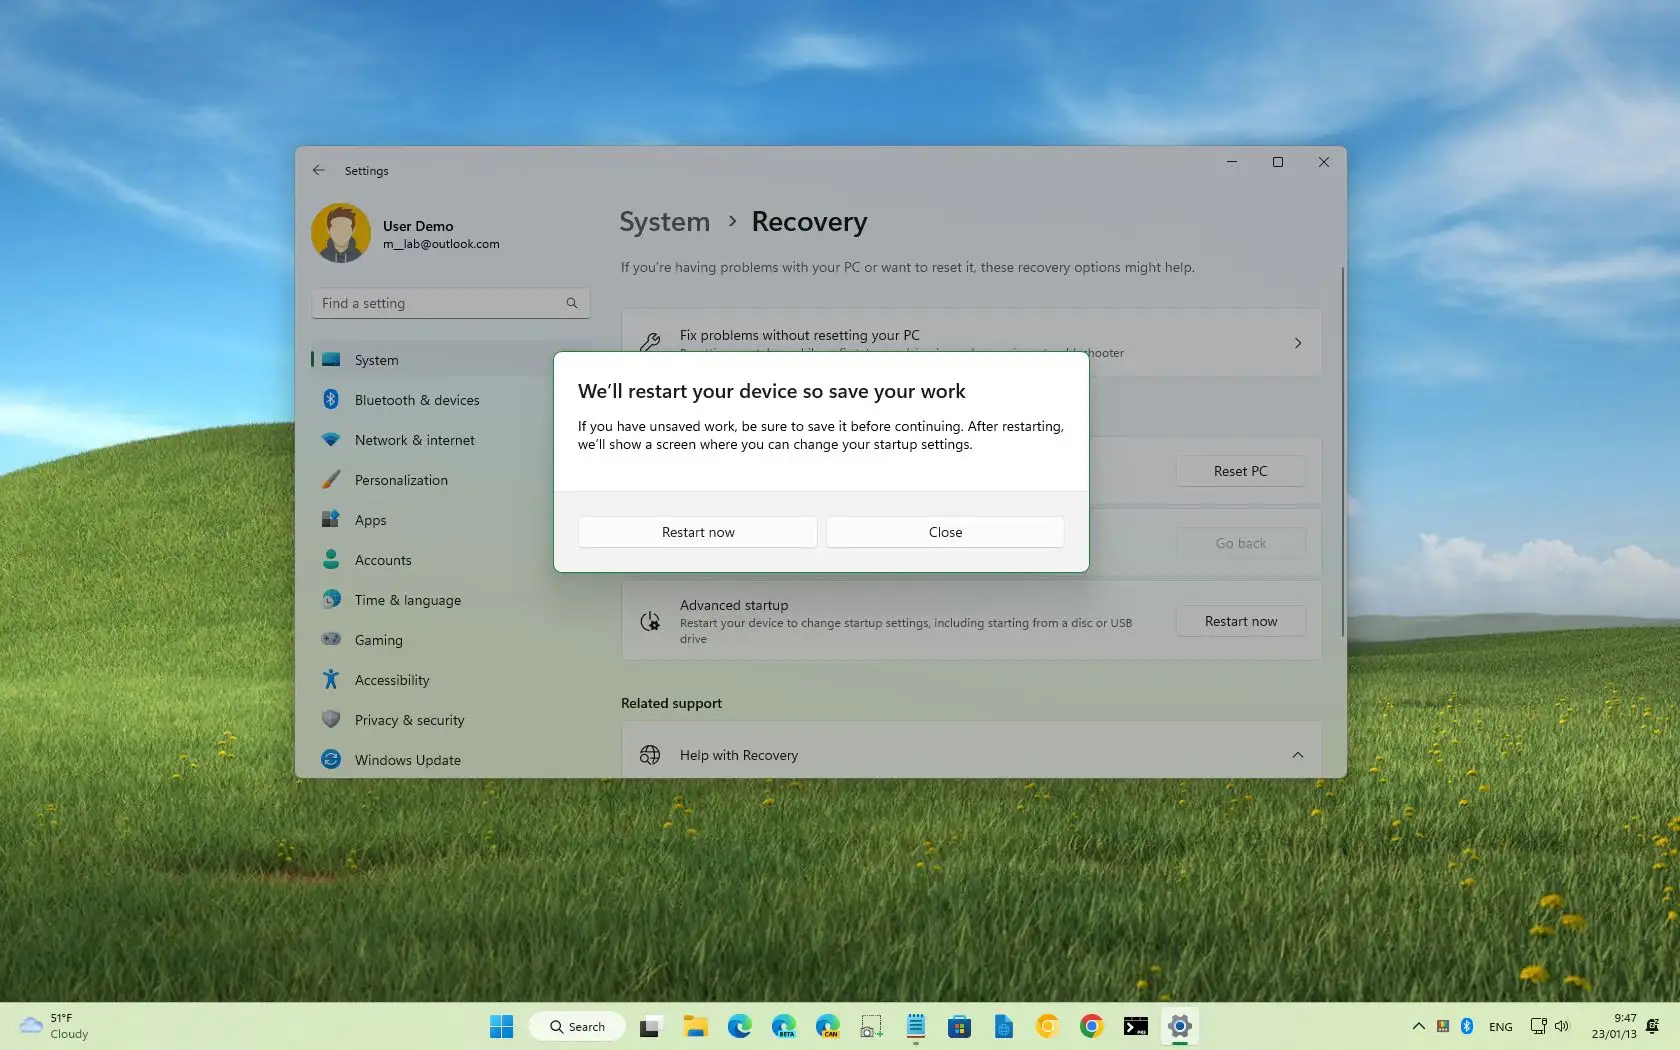This screenshot has width=1680, height=1050.
Task: Open Apps settings
Action: [x=370, y=520]
